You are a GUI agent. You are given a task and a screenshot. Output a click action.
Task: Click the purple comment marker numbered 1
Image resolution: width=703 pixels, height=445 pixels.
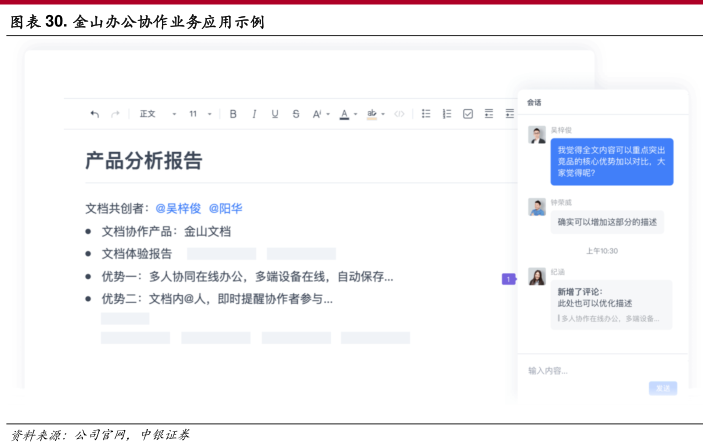coord(508,279)
